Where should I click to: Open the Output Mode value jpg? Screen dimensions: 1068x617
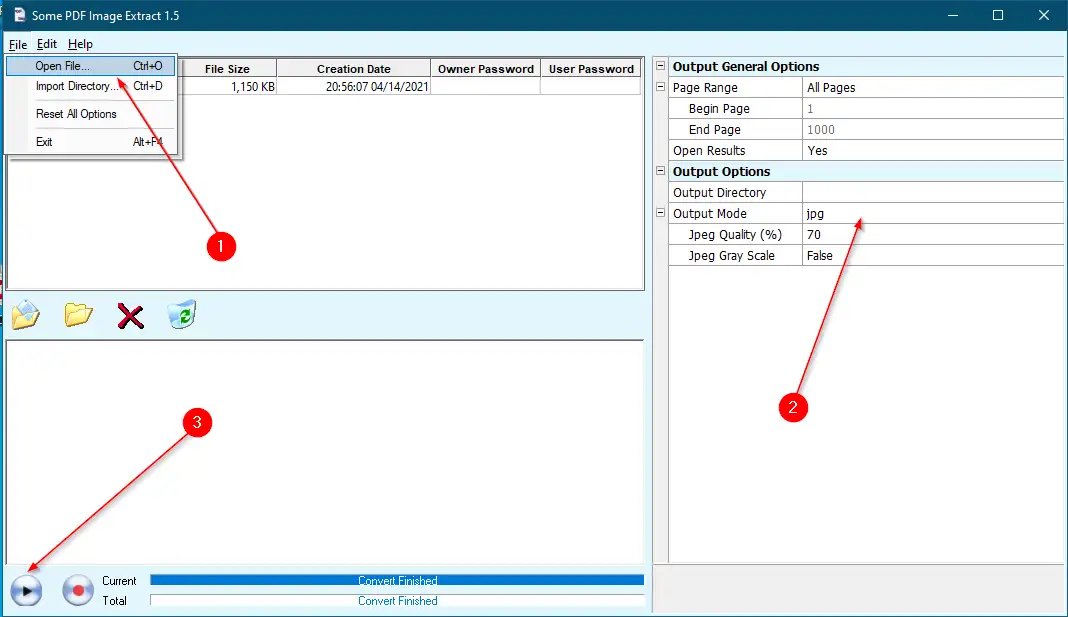[x=933, y=213]
